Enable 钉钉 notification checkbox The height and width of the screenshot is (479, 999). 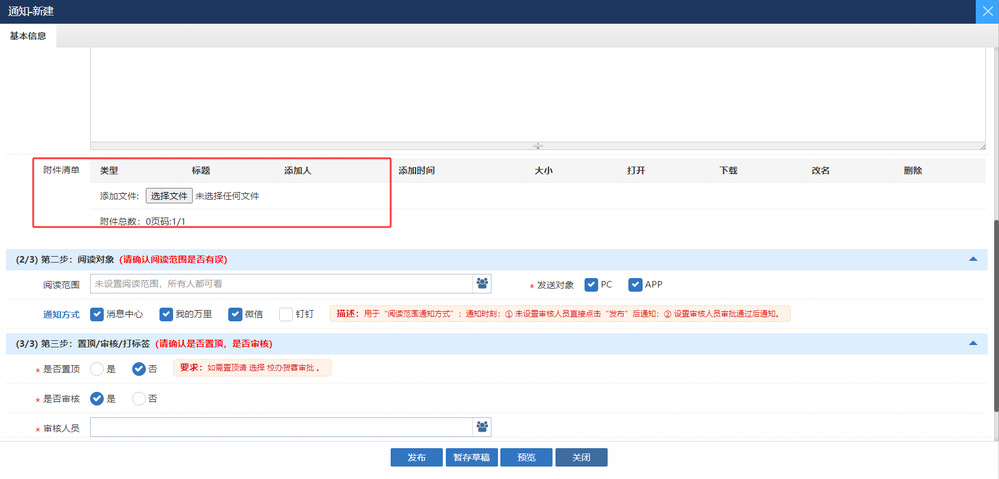pos(286,314)
